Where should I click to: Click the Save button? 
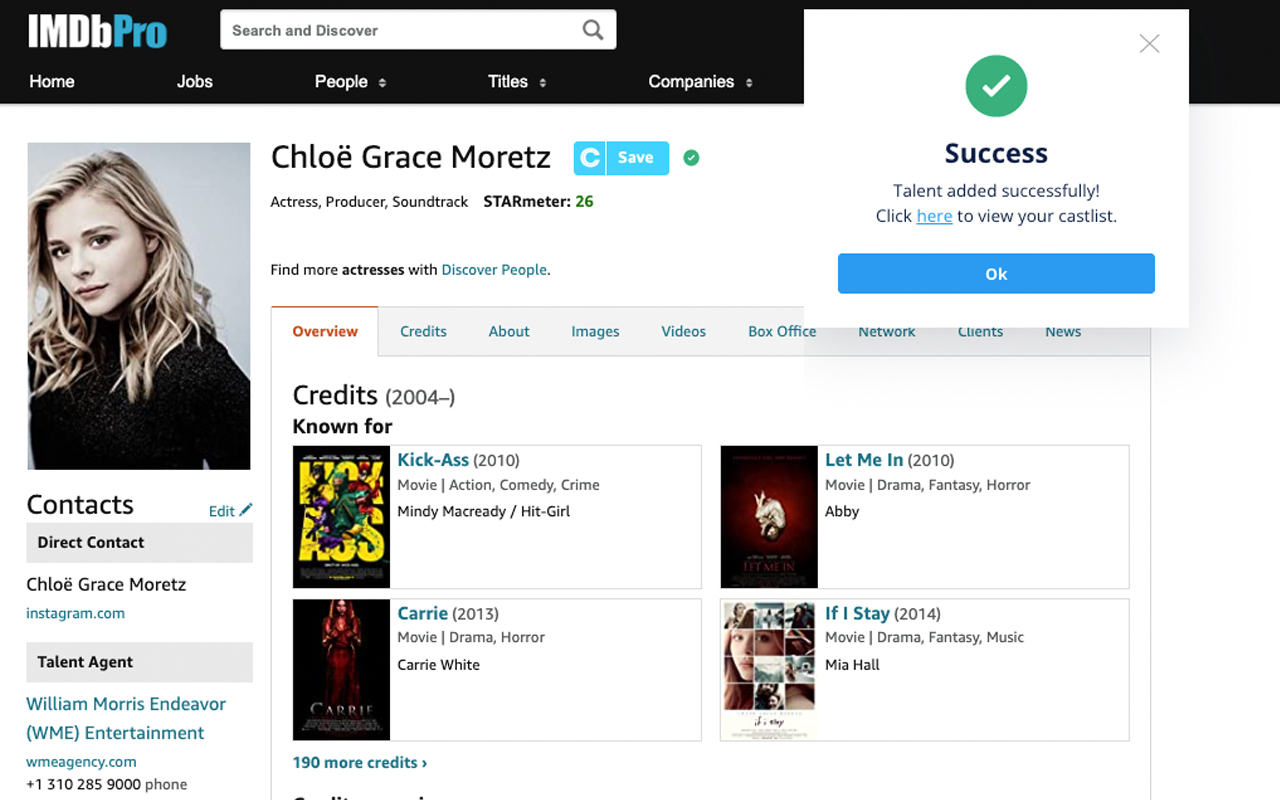coord(637,158)
